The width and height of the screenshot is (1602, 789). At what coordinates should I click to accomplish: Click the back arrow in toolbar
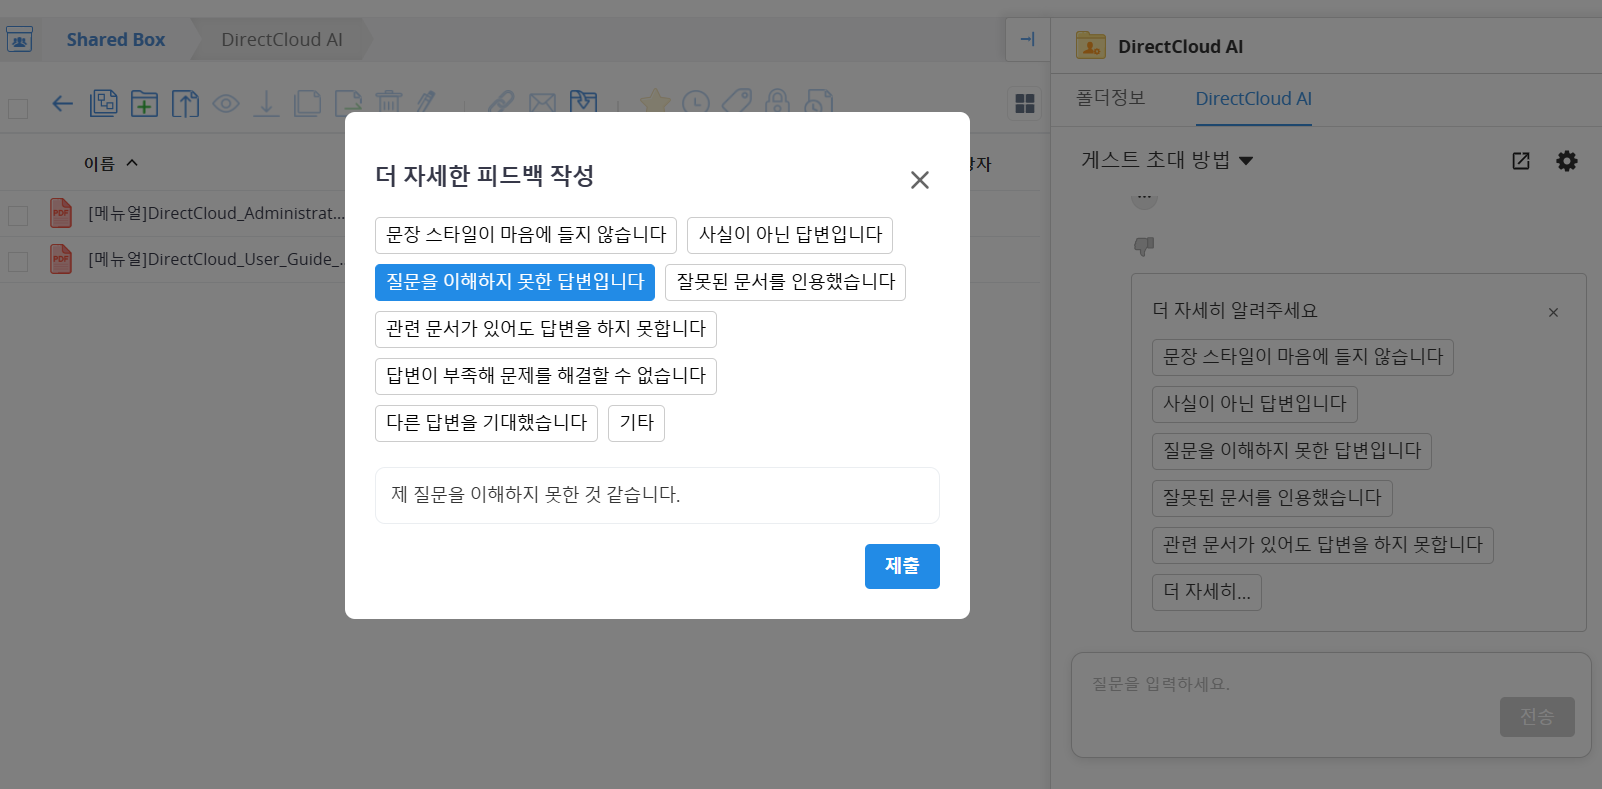point(62,104)
